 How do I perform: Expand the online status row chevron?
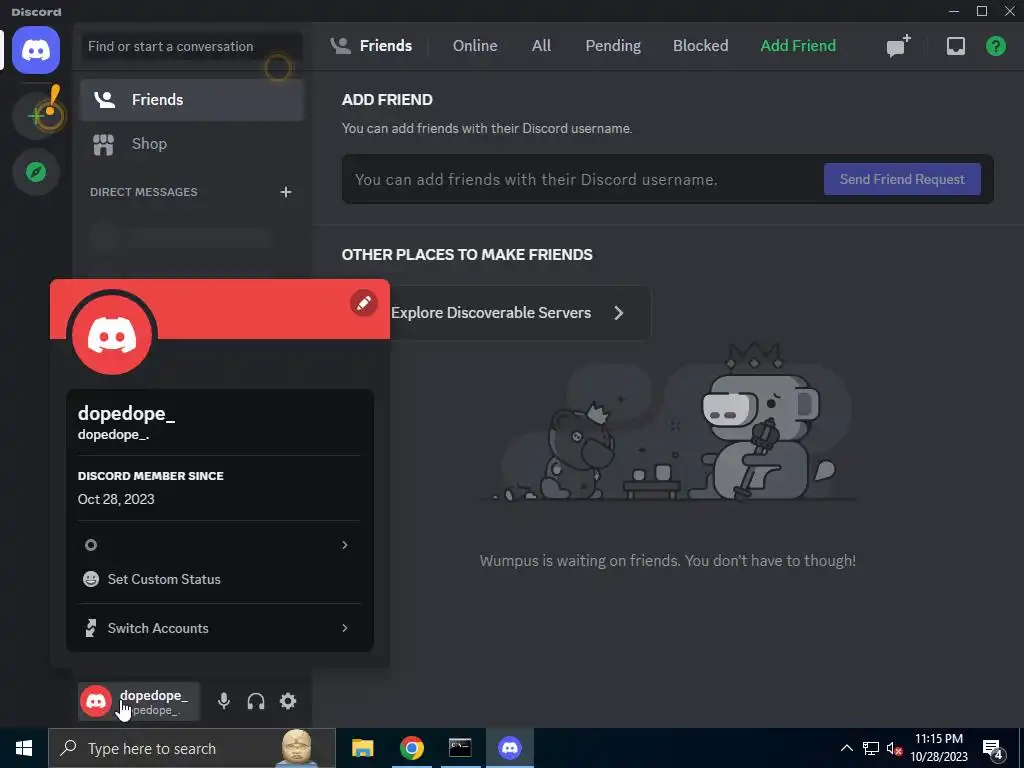click(x=345, y=545)
